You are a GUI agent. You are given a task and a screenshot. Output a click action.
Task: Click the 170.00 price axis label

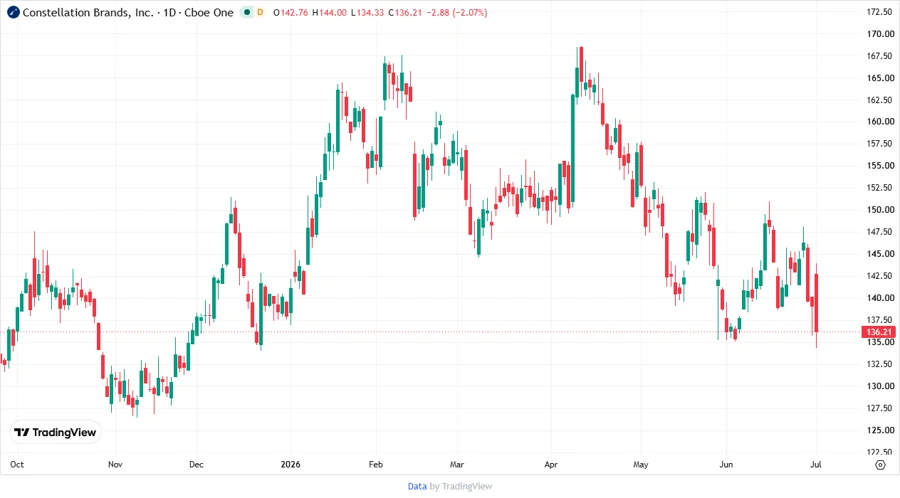879,34
